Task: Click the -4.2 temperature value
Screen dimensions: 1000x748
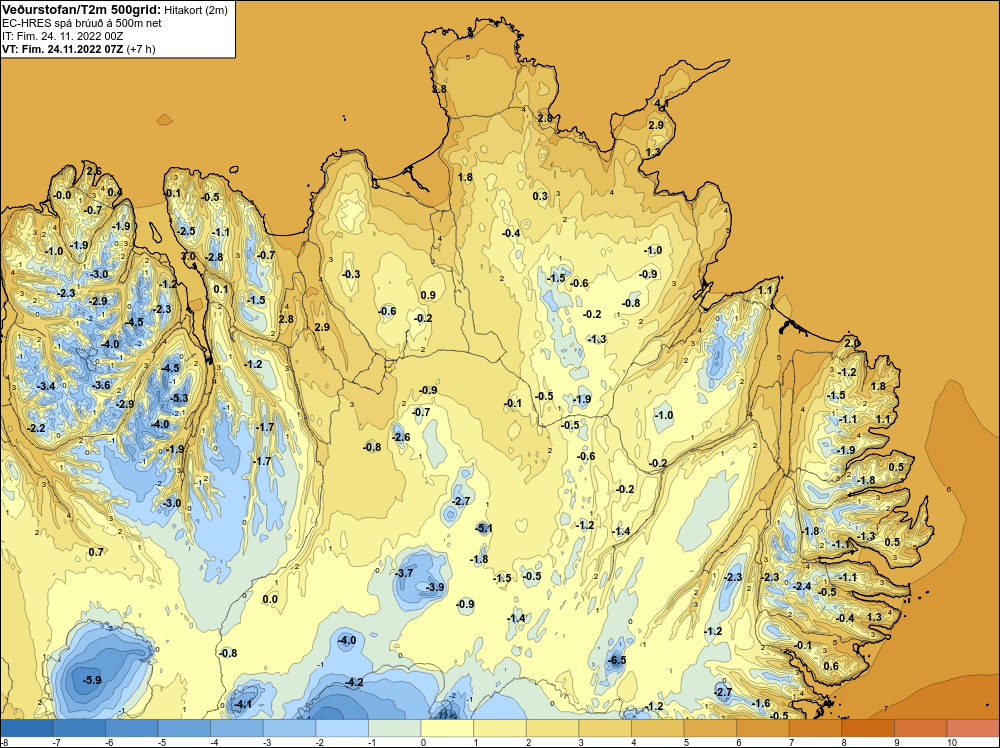Action: point(354,682)
